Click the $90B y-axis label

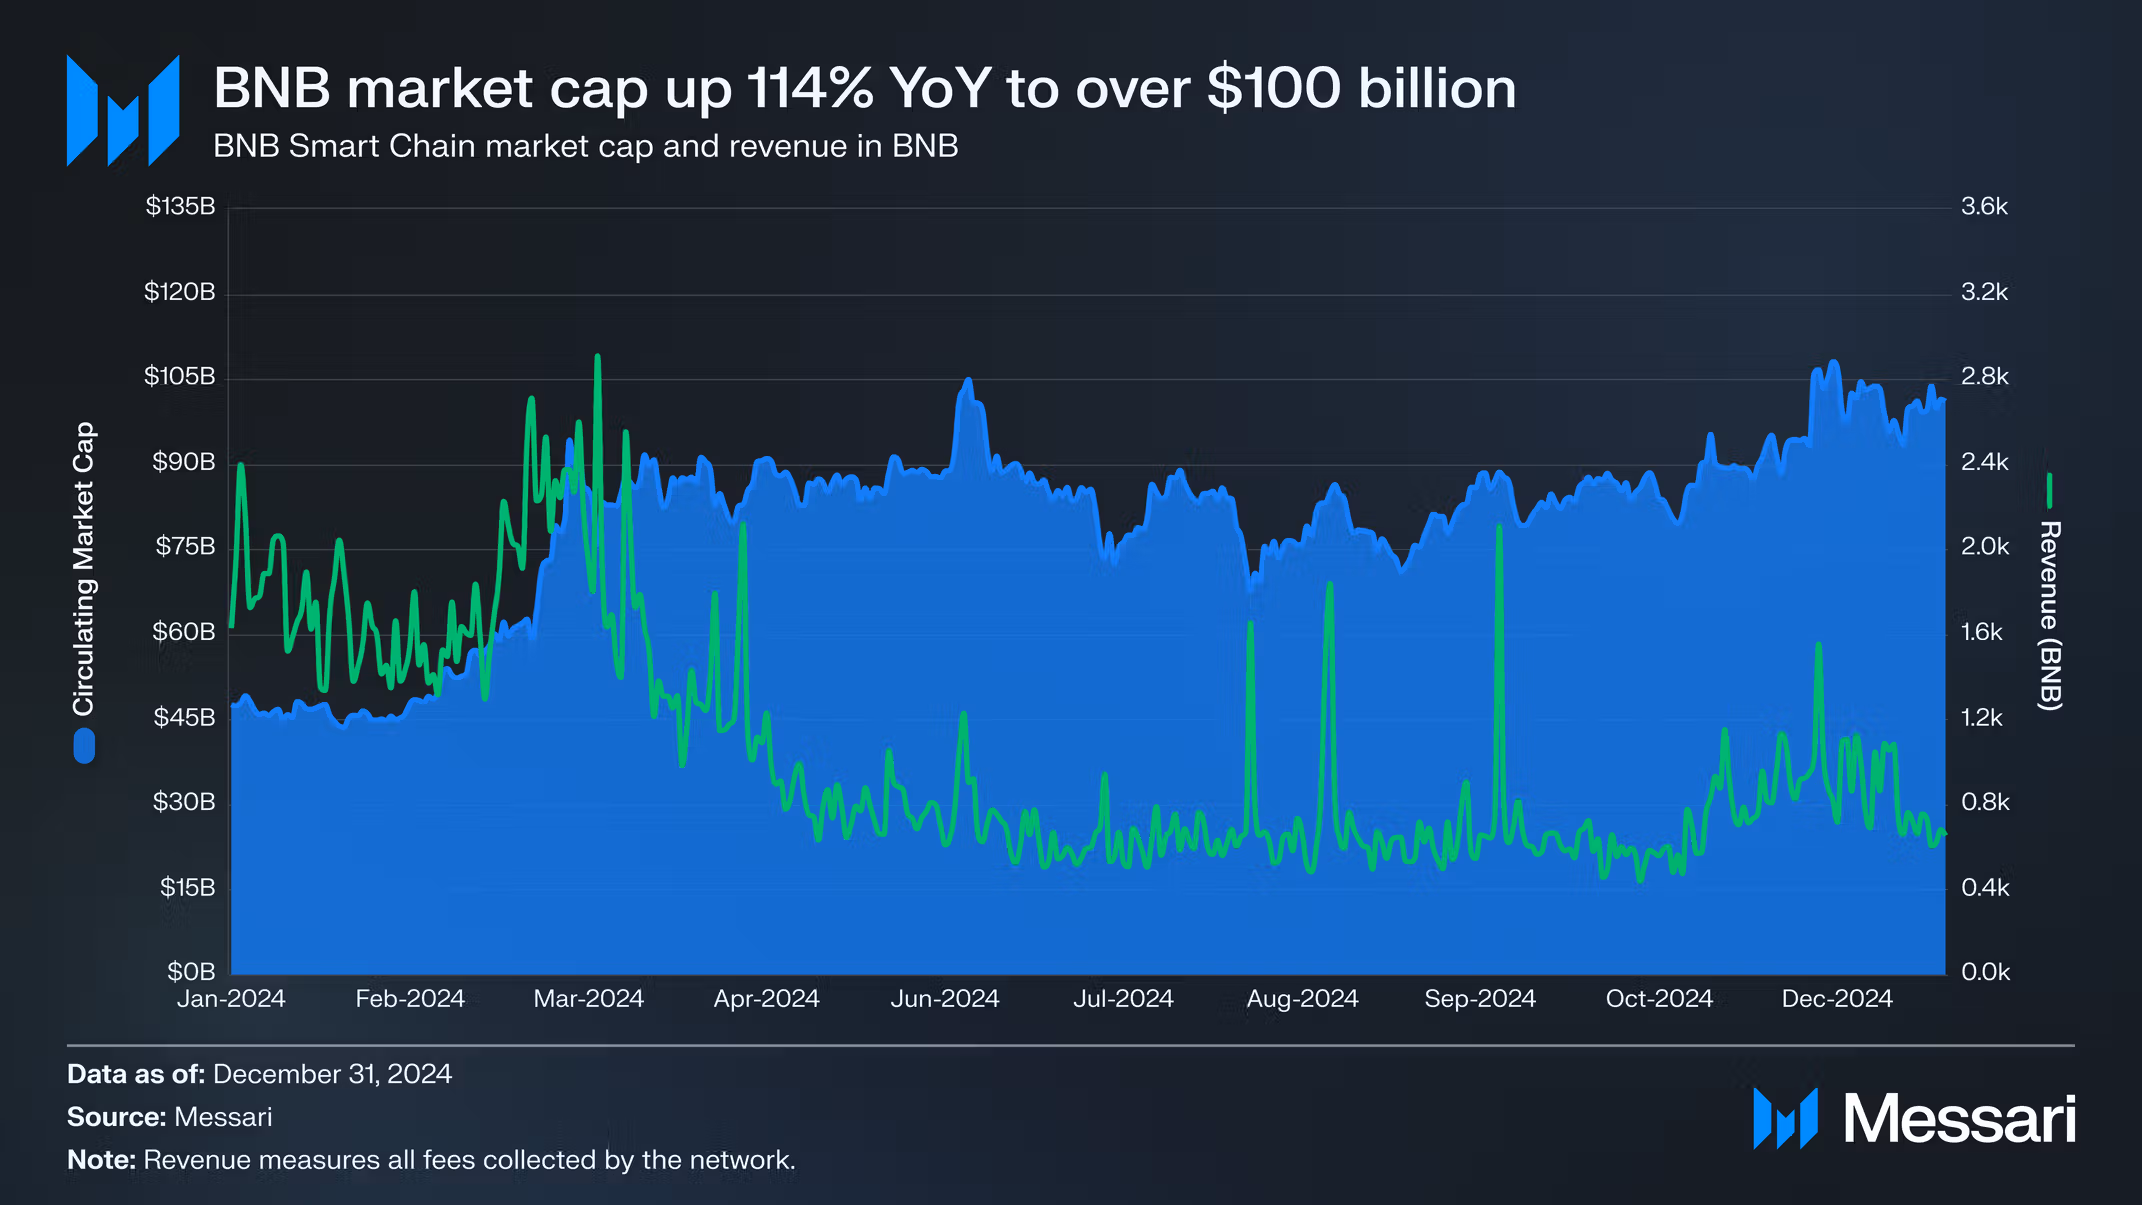[184, 462]
